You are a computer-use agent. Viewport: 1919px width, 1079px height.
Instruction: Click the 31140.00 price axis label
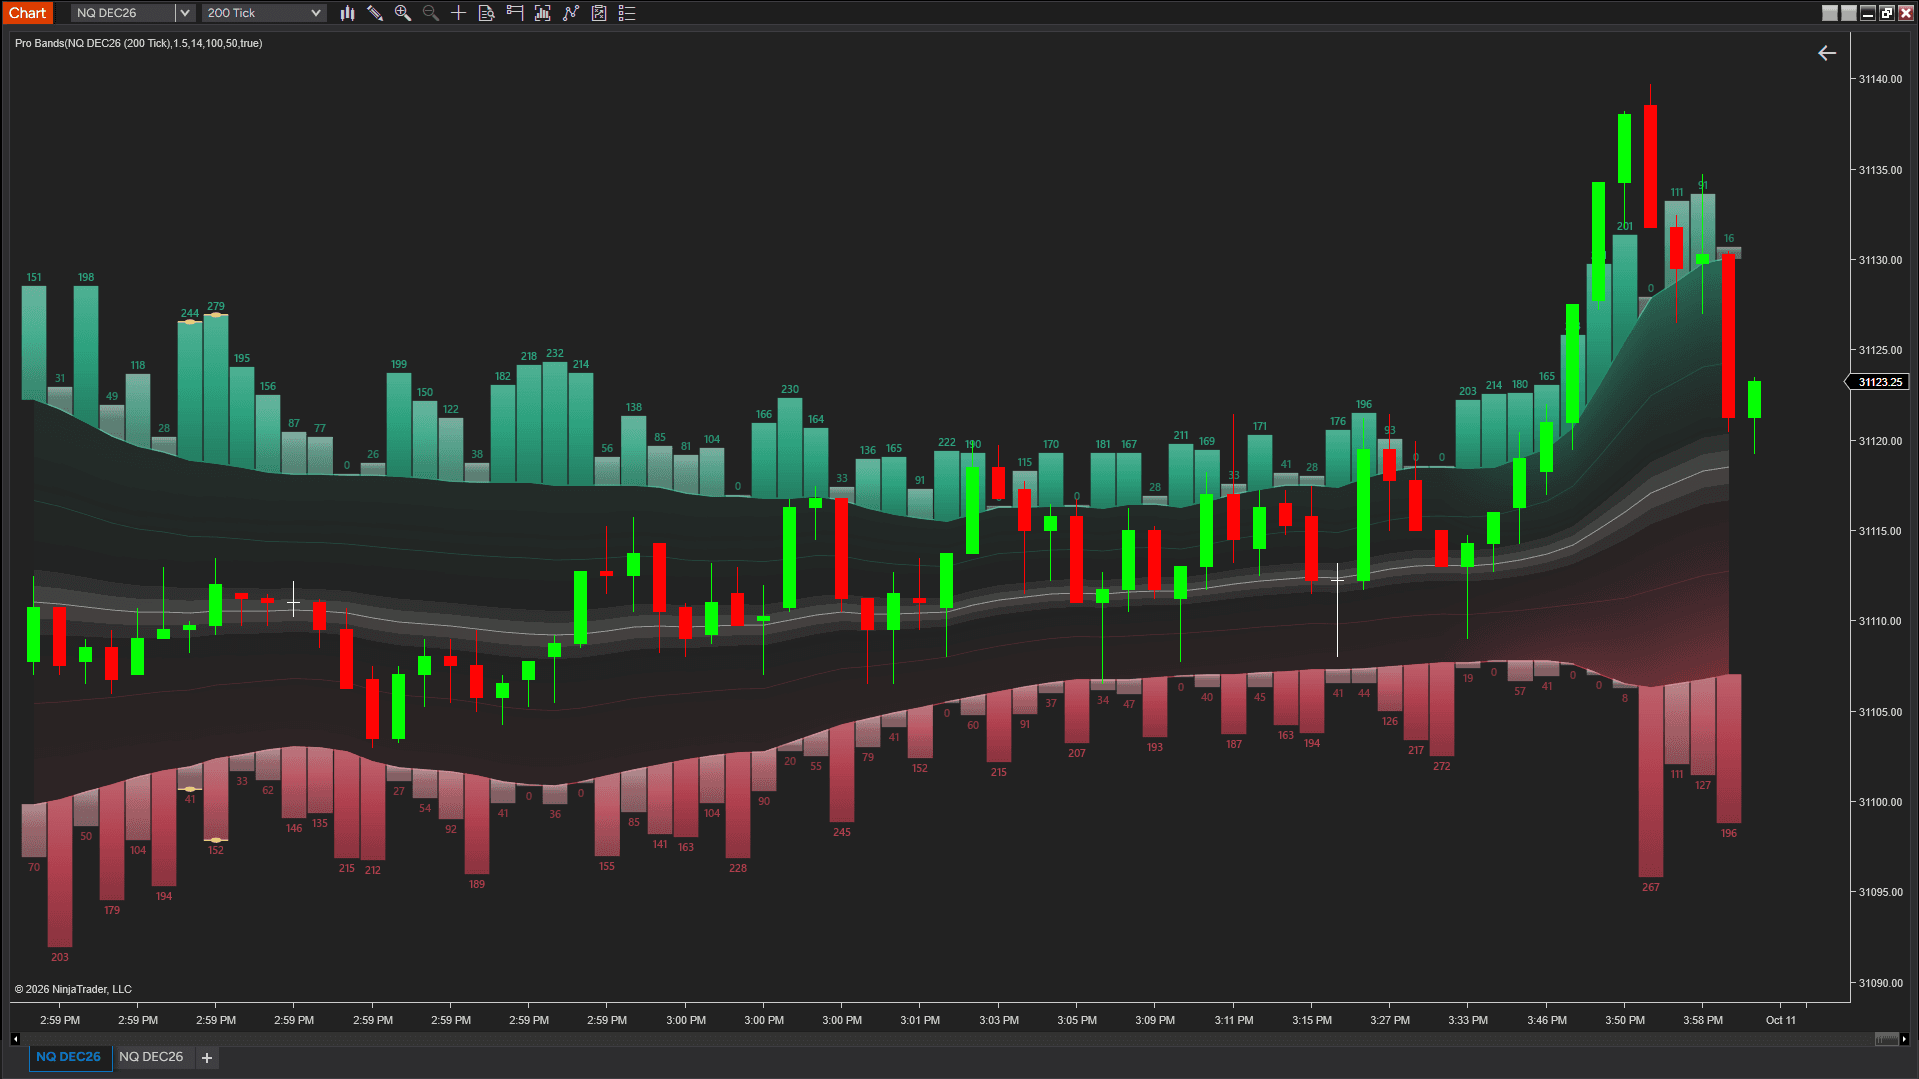1880,79
